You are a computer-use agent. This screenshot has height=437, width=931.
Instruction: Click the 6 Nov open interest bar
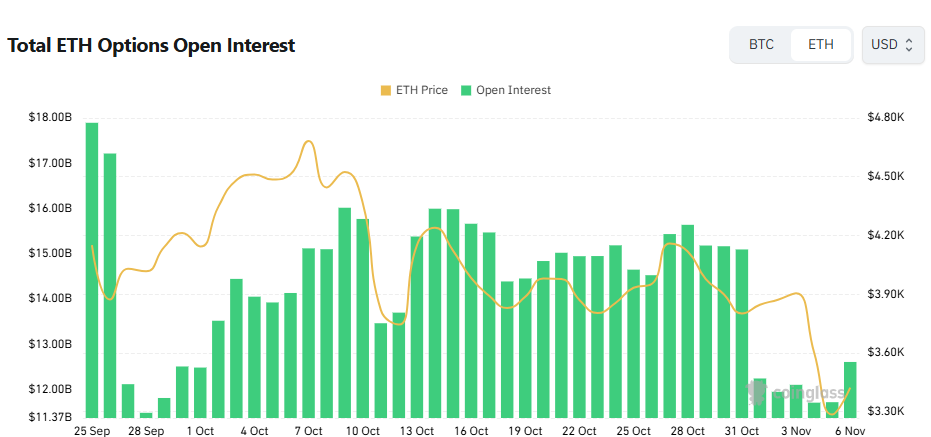pos(850,390)
